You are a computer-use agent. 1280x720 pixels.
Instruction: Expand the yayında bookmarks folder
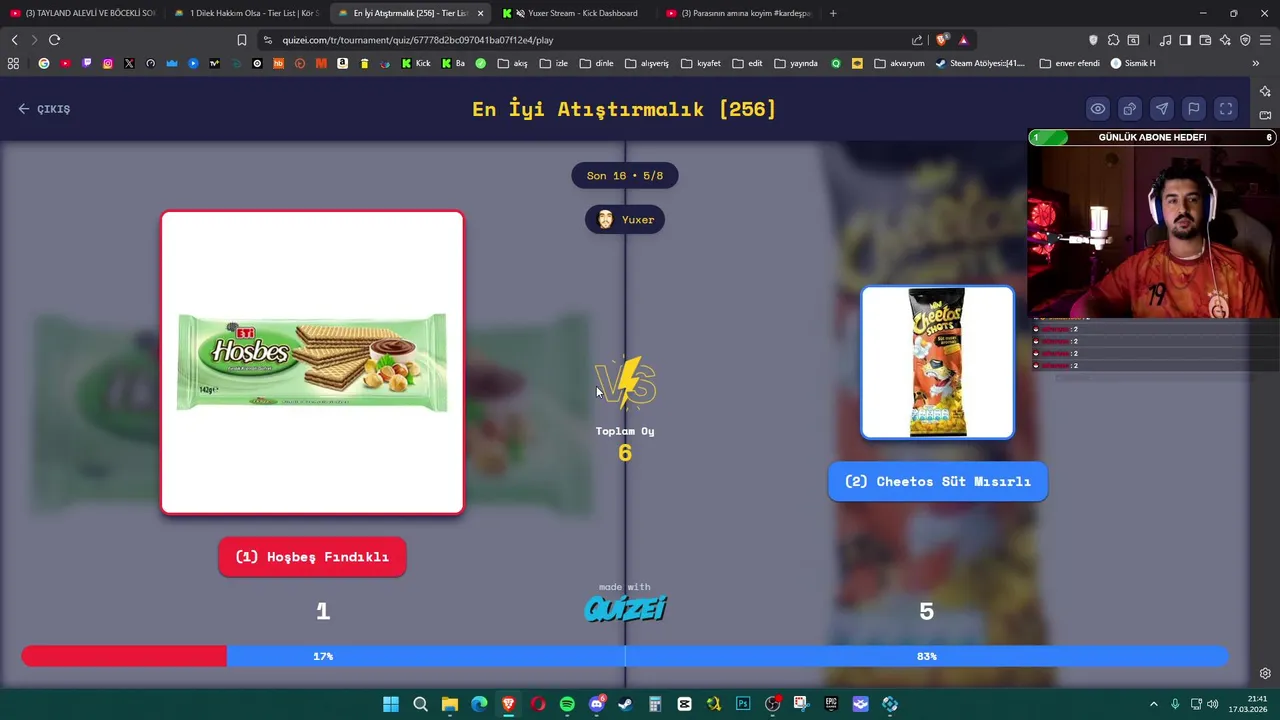[796, 63]
